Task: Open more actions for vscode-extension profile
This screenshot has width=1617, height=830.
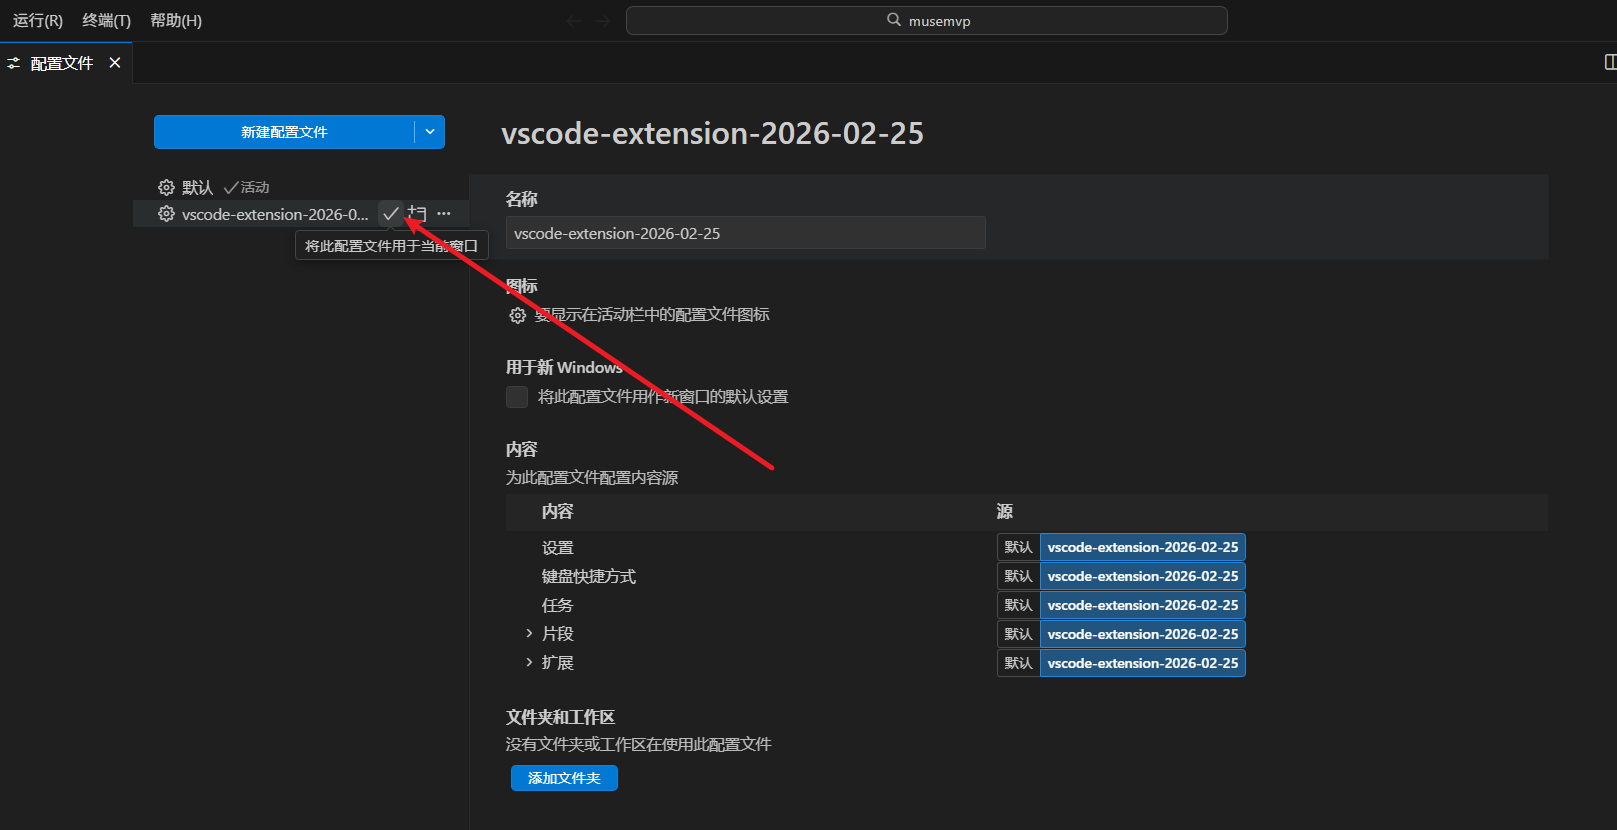Action: point(444,214)
